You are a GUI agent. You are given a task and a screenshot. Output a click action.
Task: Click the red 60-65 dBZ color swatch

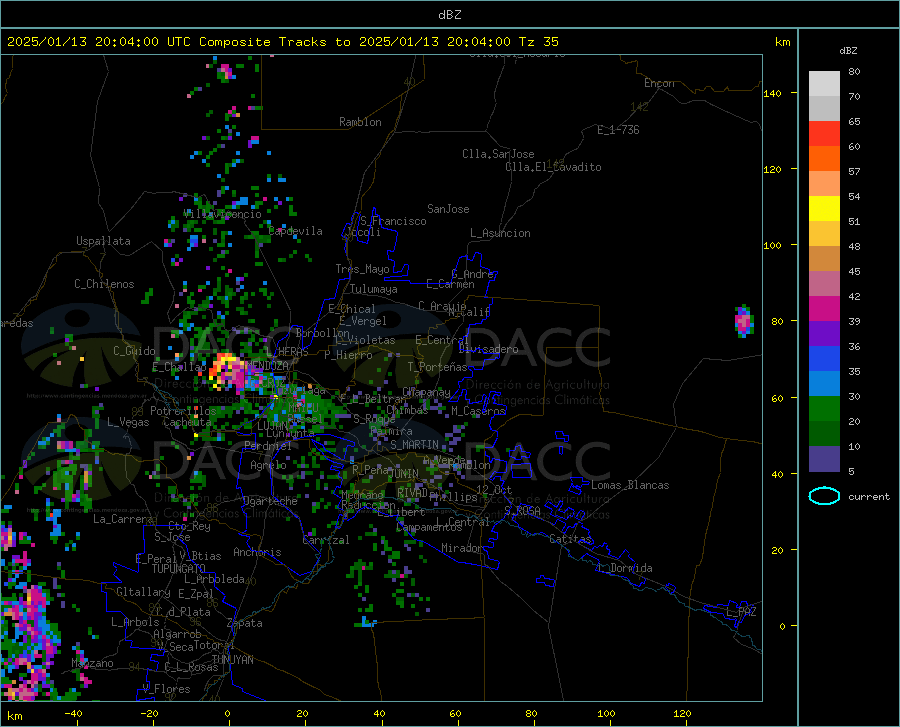coord(824,134)
